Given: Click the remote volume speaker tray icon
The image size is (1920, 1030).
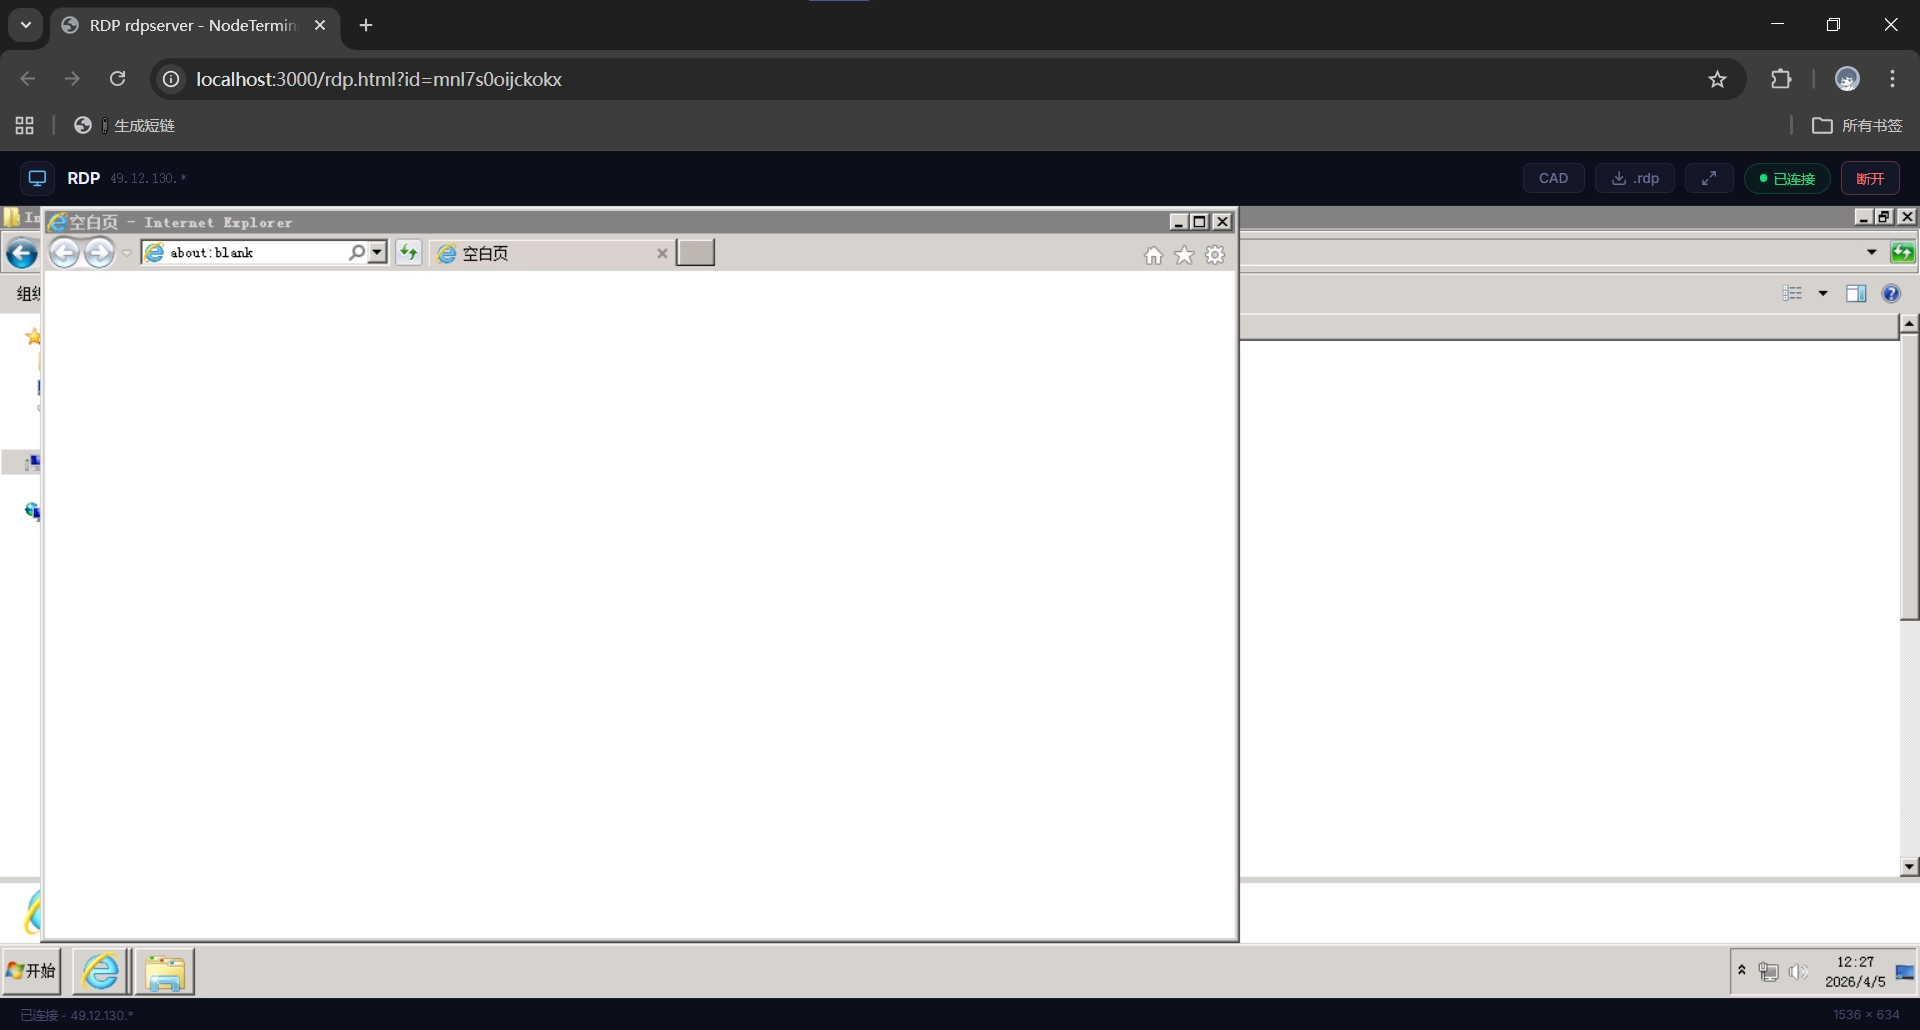Looking at the screenshot, I should [x=1798, y=972].
